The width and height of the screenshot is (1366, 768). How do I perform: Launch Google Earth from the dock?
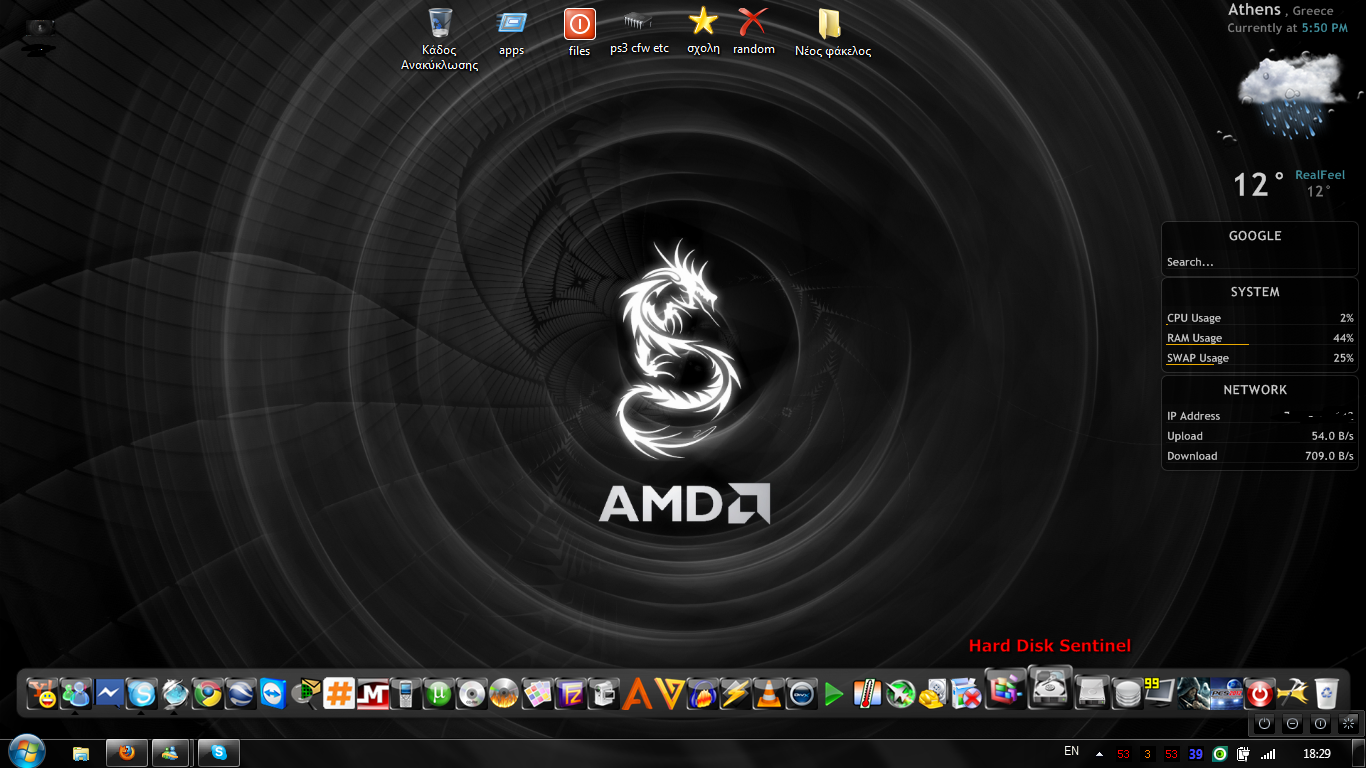240,693
